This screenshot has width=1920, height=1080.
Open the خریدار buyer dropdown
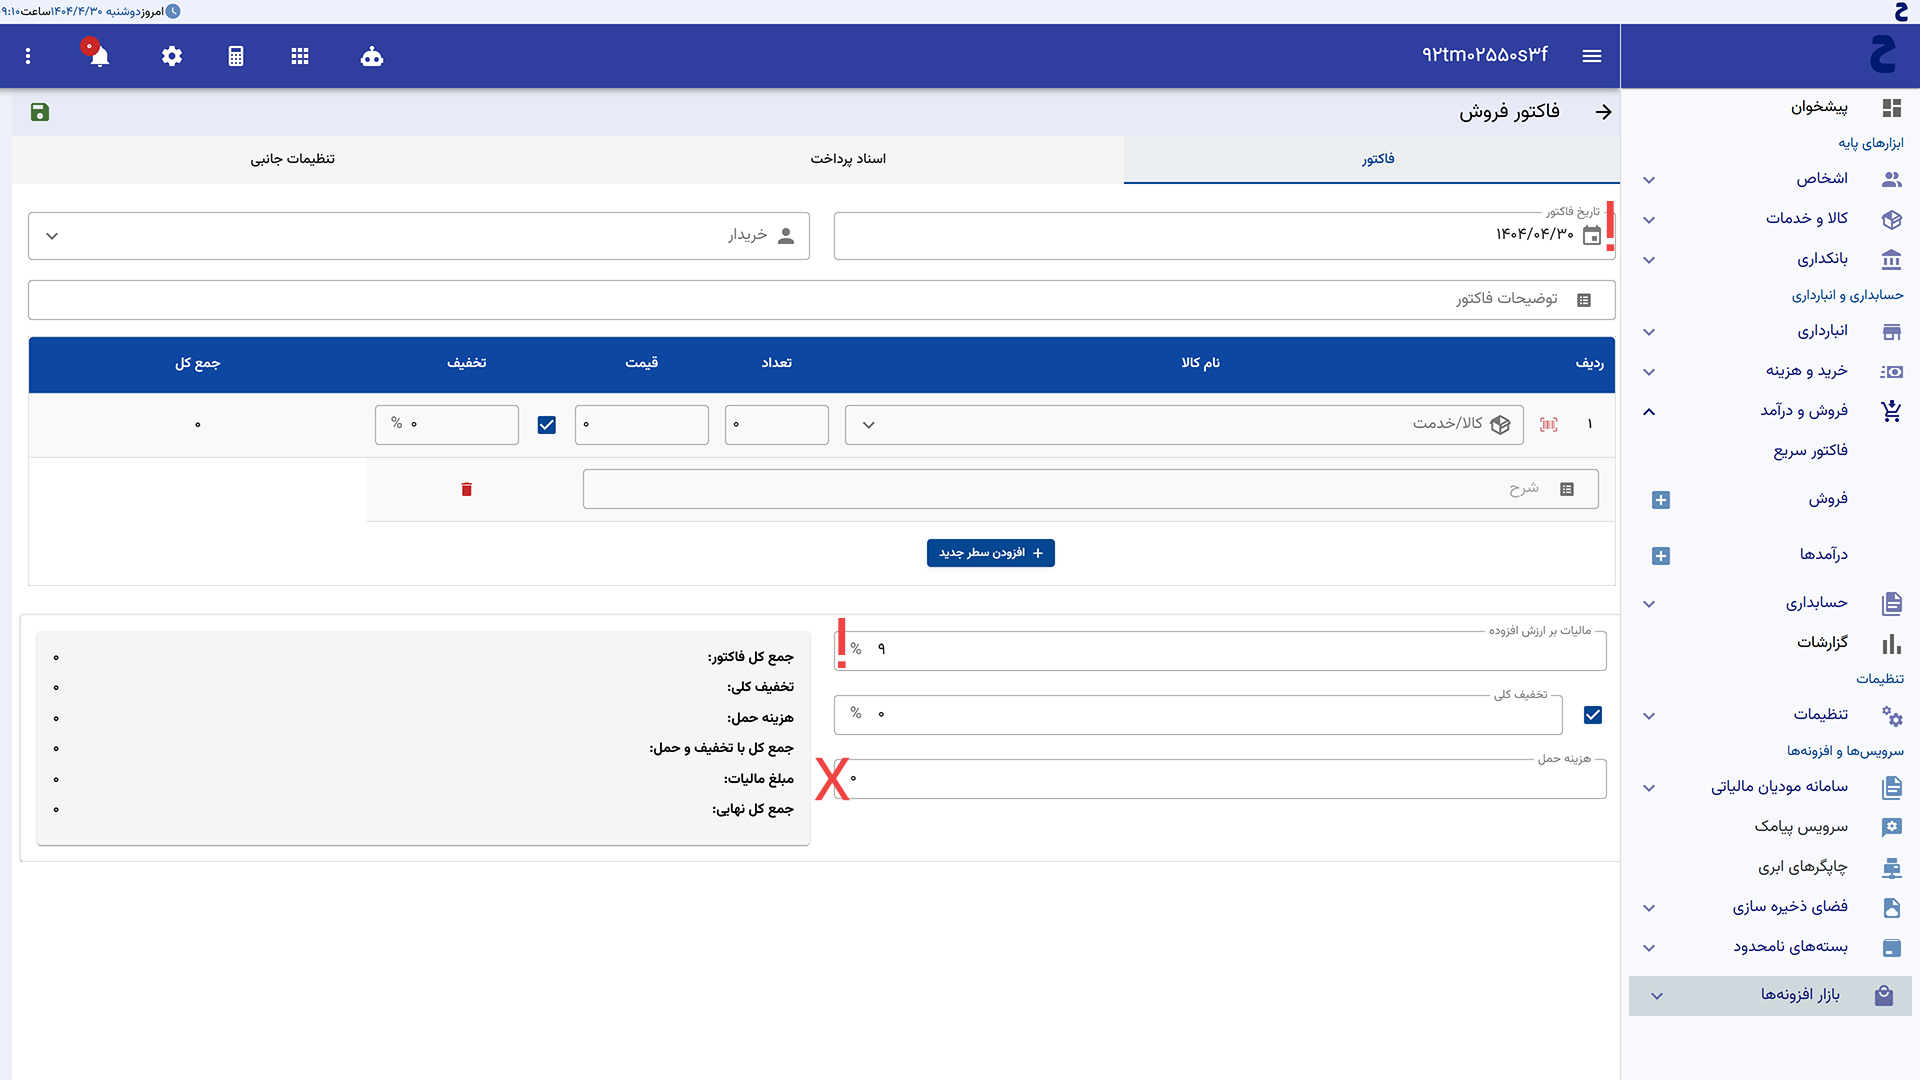(418, 236)
